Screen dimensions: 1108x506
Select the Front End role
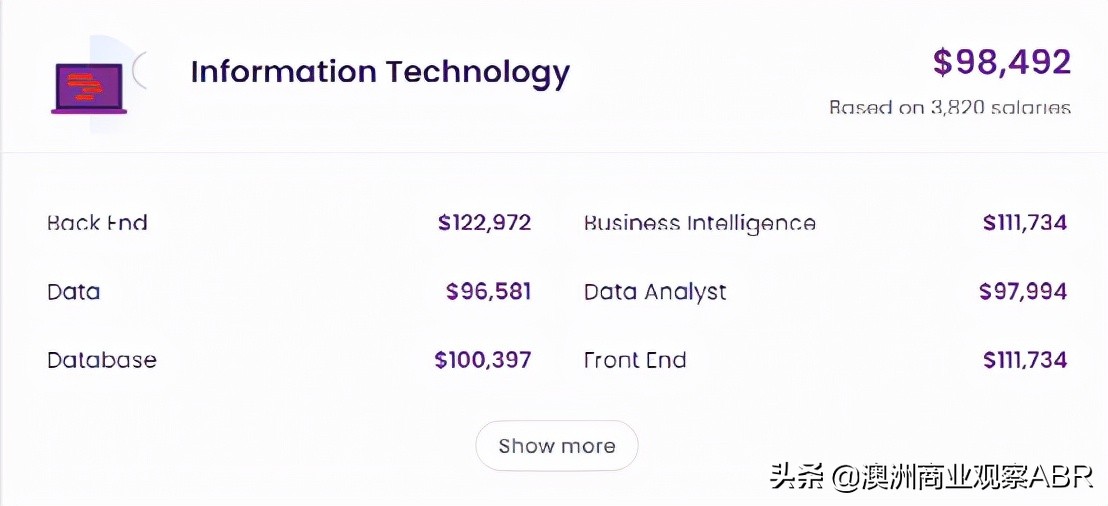[x=635, y=360]
